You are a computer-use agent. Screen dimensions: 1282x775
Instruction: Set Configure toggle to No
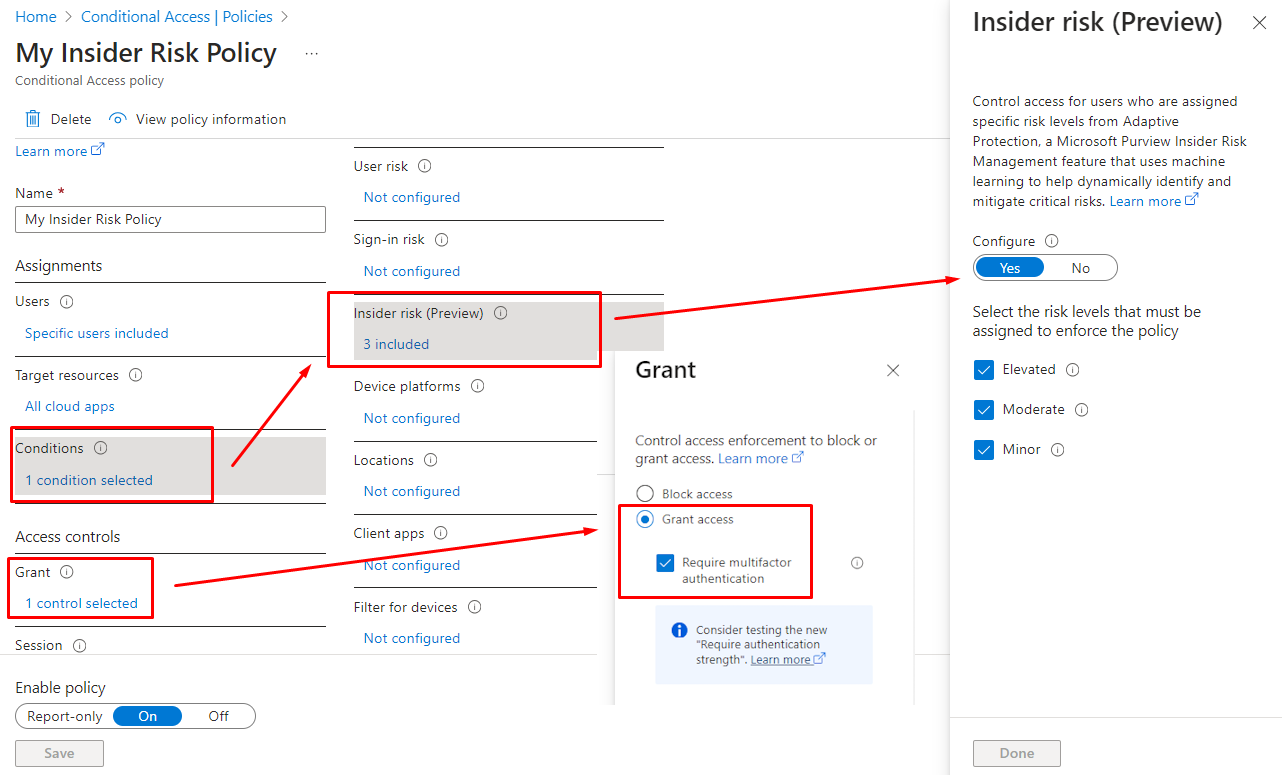pos(1080,268)
